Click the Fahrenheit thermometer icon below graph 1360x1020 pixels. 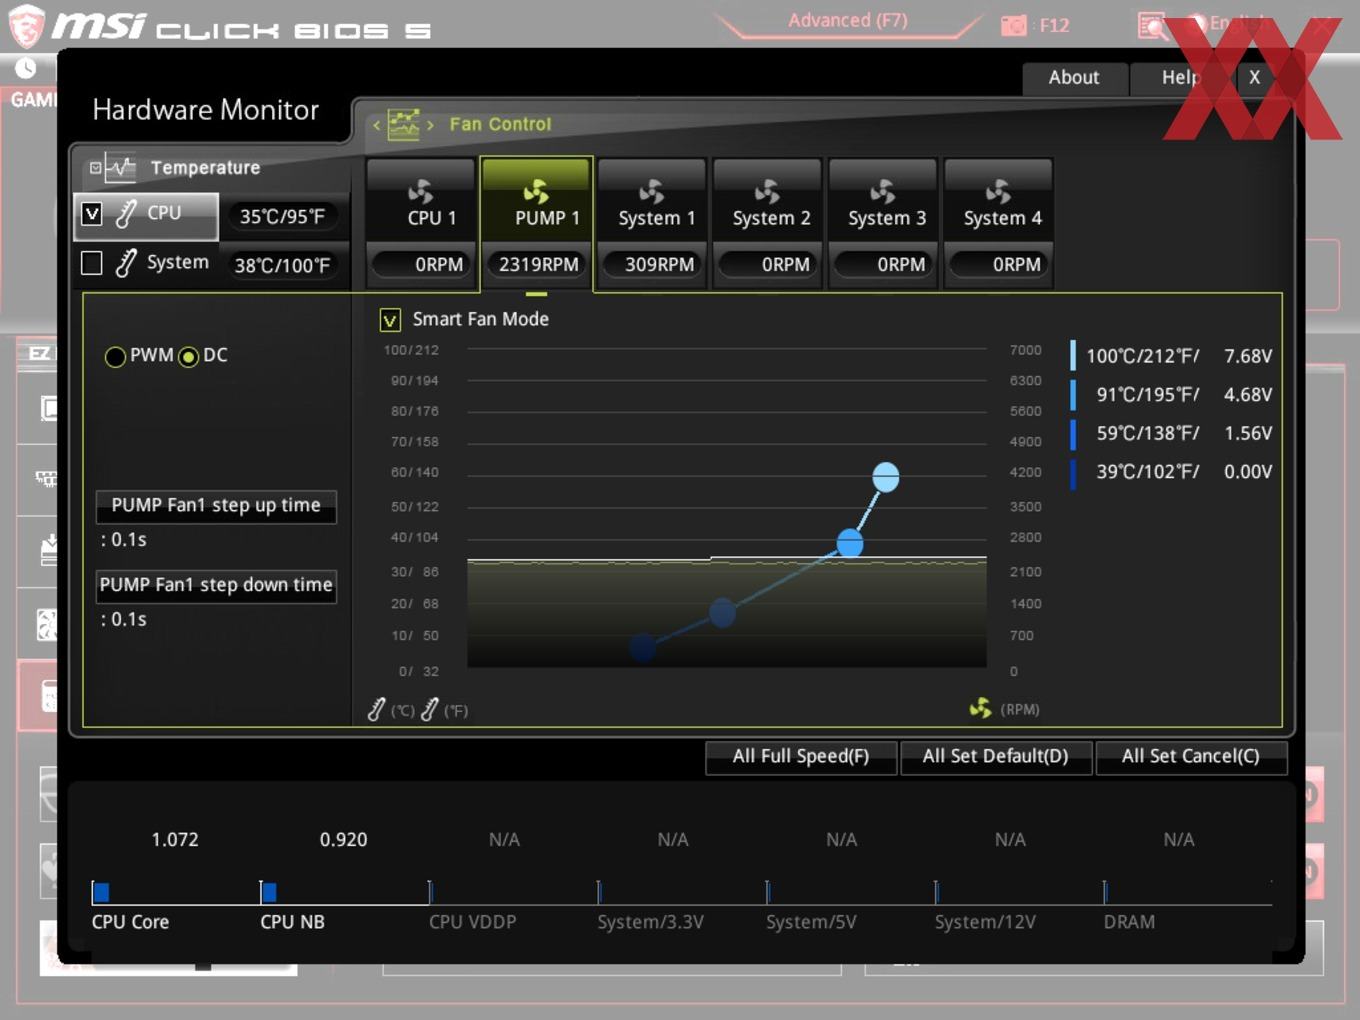coord(430,710)
